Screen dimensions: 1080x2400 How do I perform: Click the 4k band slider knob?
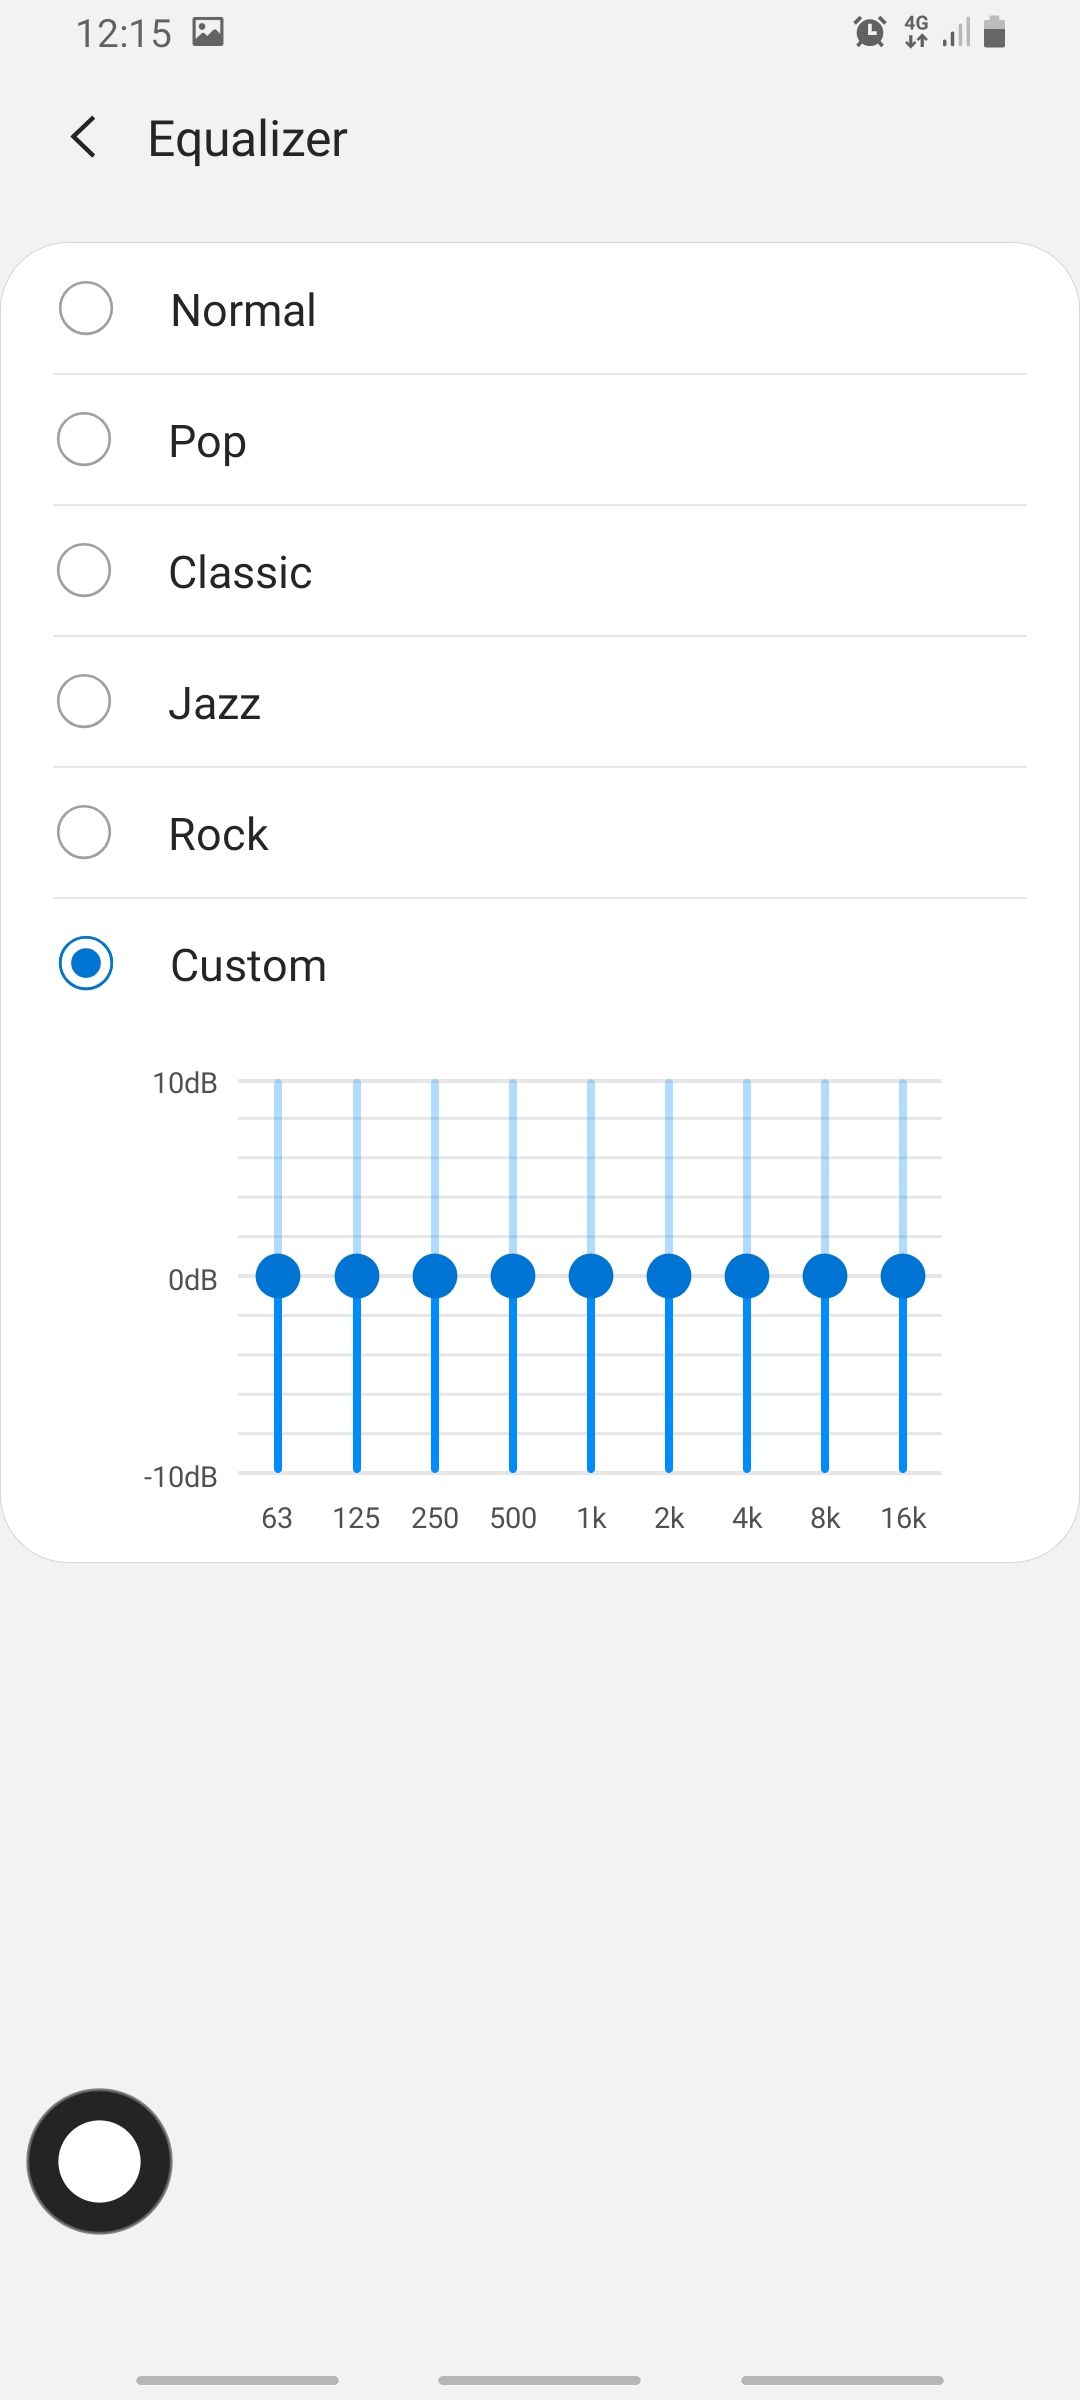[747, 1276]
